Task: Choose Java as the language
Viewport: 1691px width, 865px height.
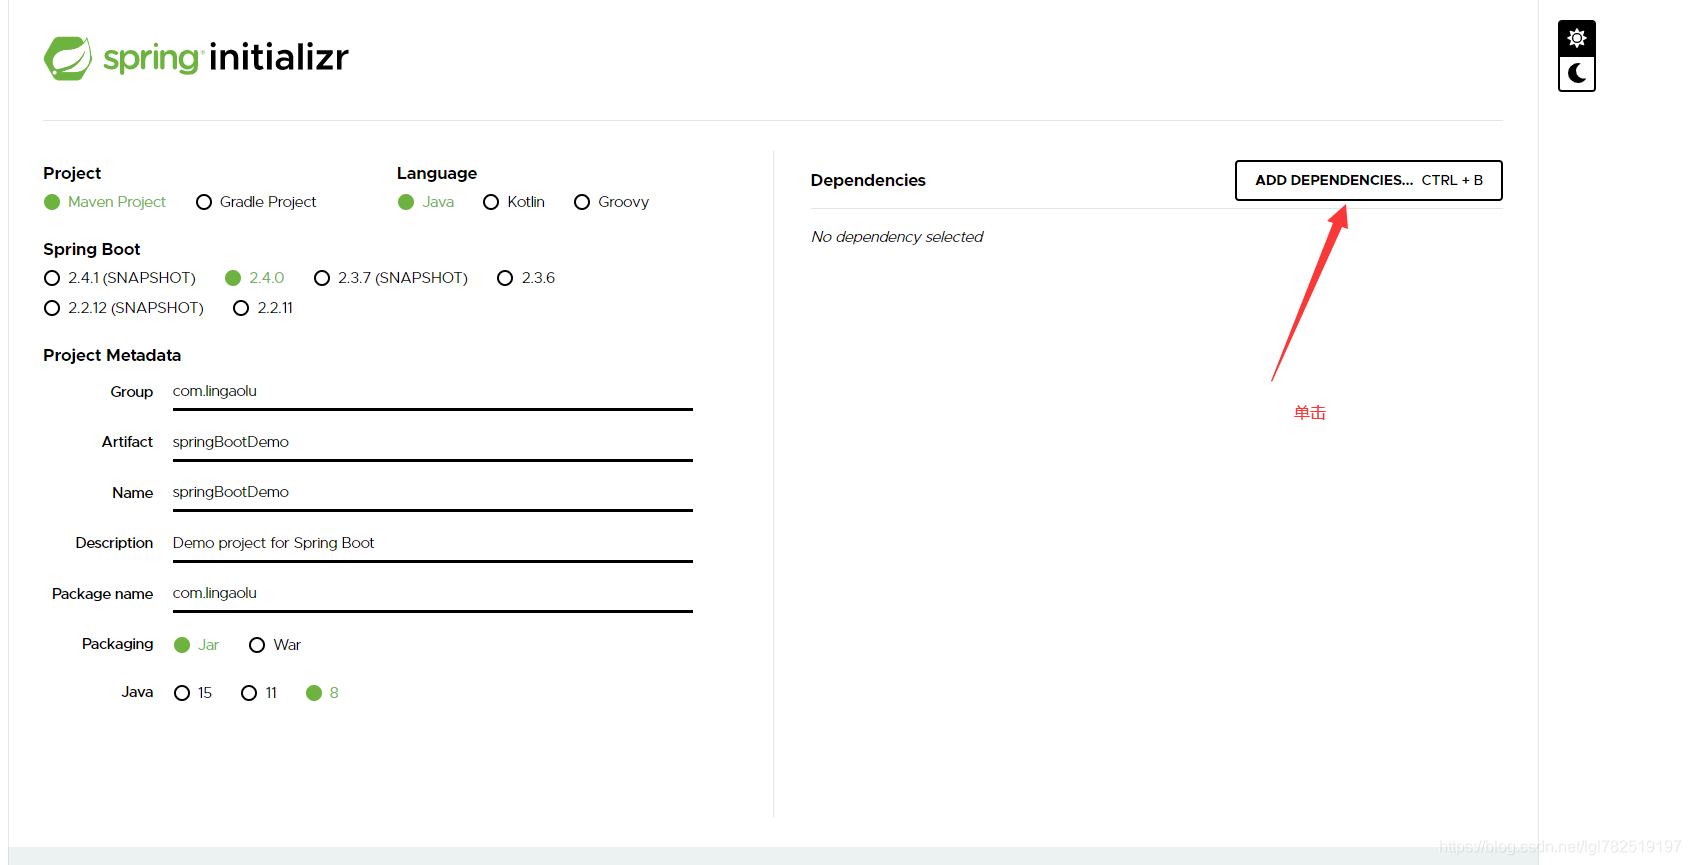Action: (426, 202)
